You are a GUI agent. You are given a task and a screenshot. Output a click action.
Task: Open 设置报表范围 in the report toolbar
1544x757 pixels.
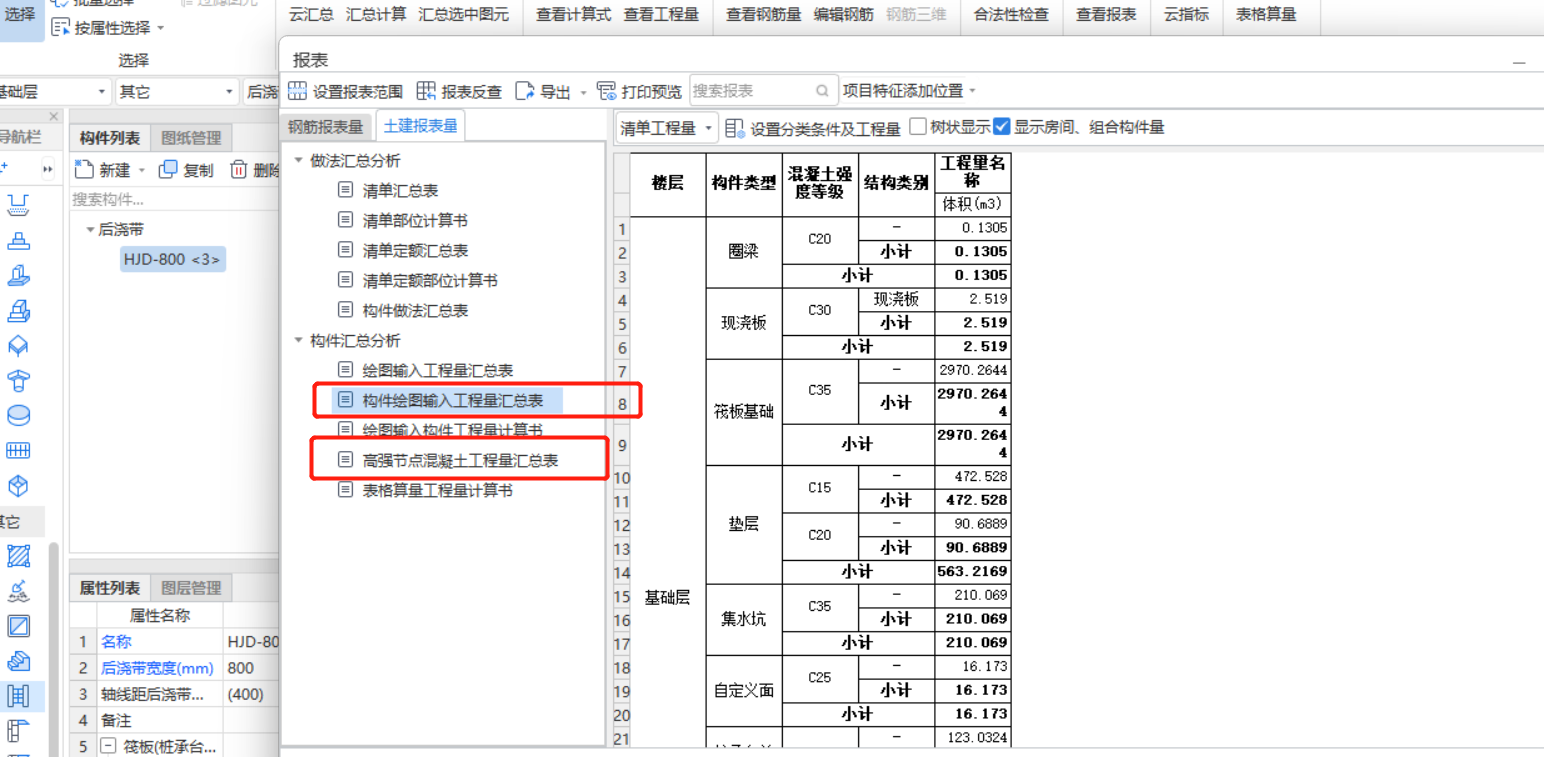click(x=346, y=92)
